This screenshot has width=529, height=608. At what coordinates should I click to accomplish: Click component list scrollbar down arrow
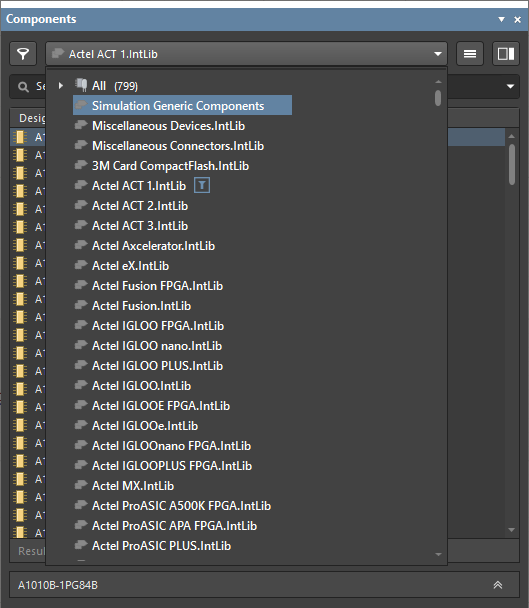511,530
